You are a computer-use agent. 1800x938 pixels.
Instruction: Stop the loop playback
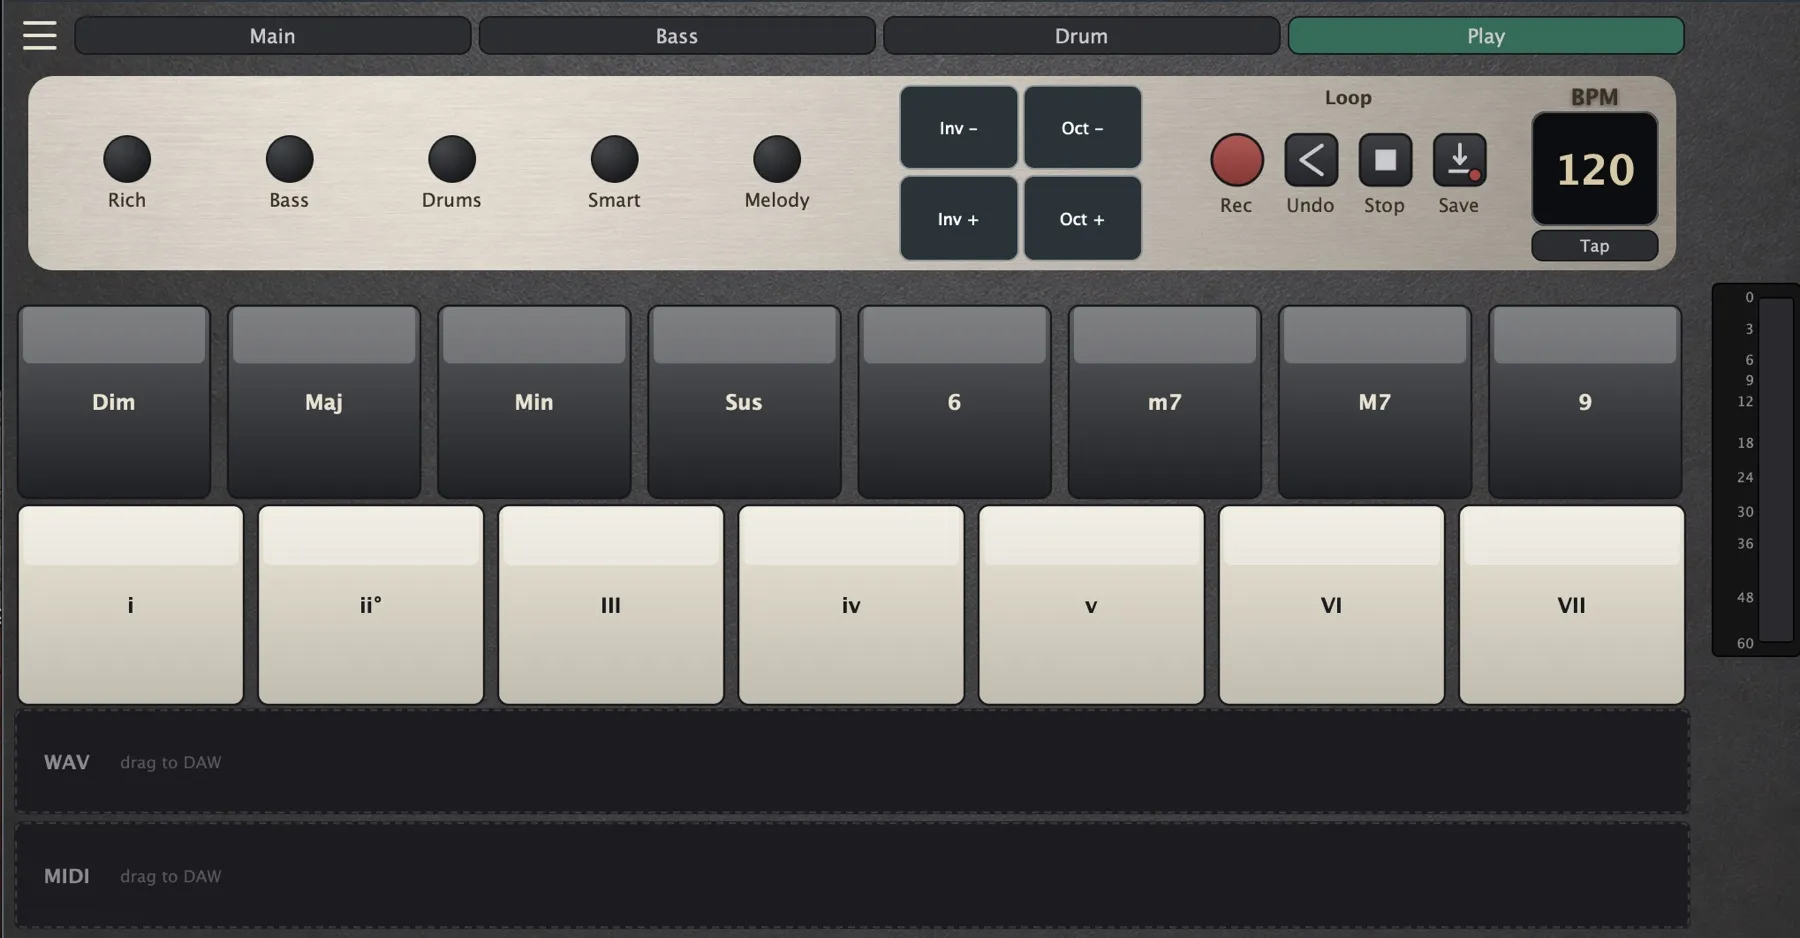[x=1385, y=160]
